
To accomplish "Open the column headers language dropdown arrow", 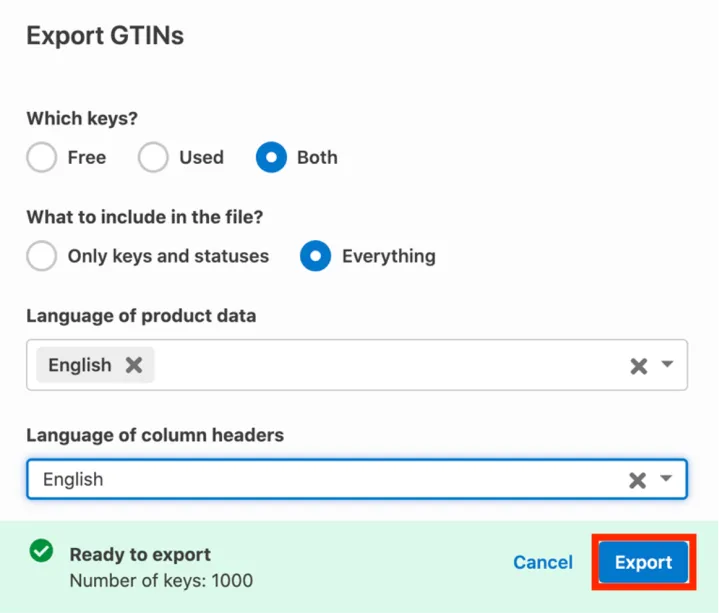I will pos(667,479).
